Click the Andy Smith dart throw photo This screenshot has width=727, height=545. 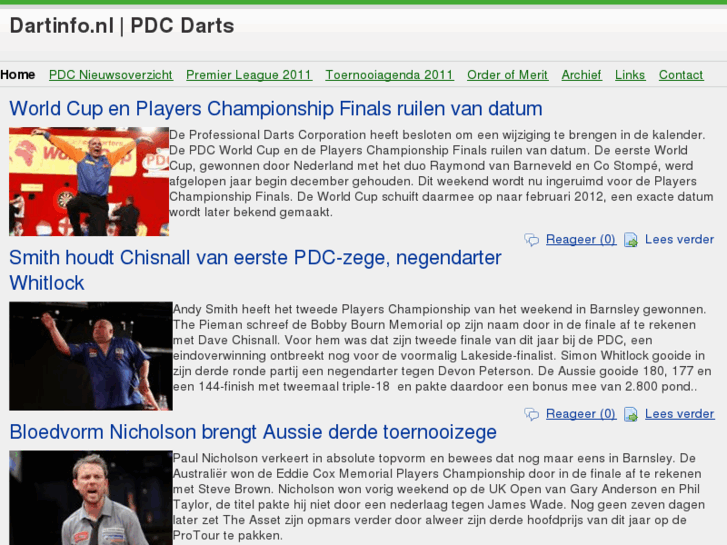pos(91,356)
